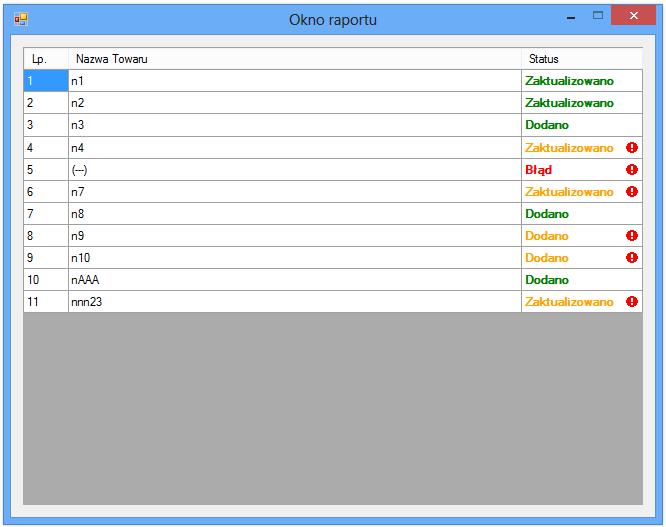Click the error icon in the n9 row
Image resolution: width=666 pixels, height=527 pixels.
click(631, 236)
